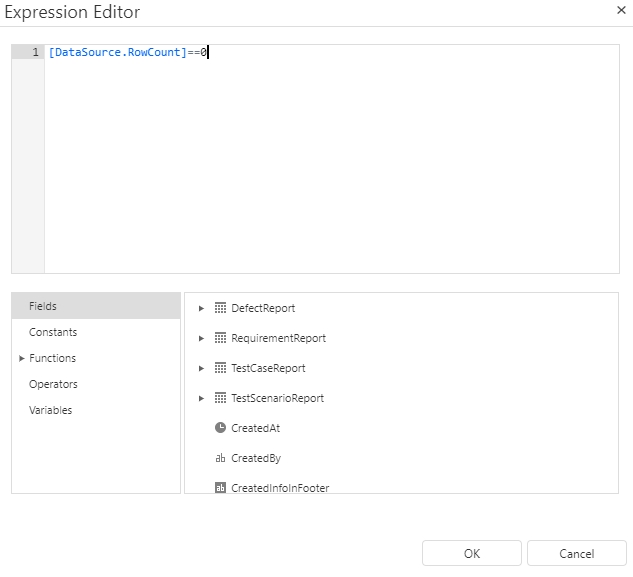Expand the Functions category arrow
This screenshot has width=633, height=577.
click(22, 358)
